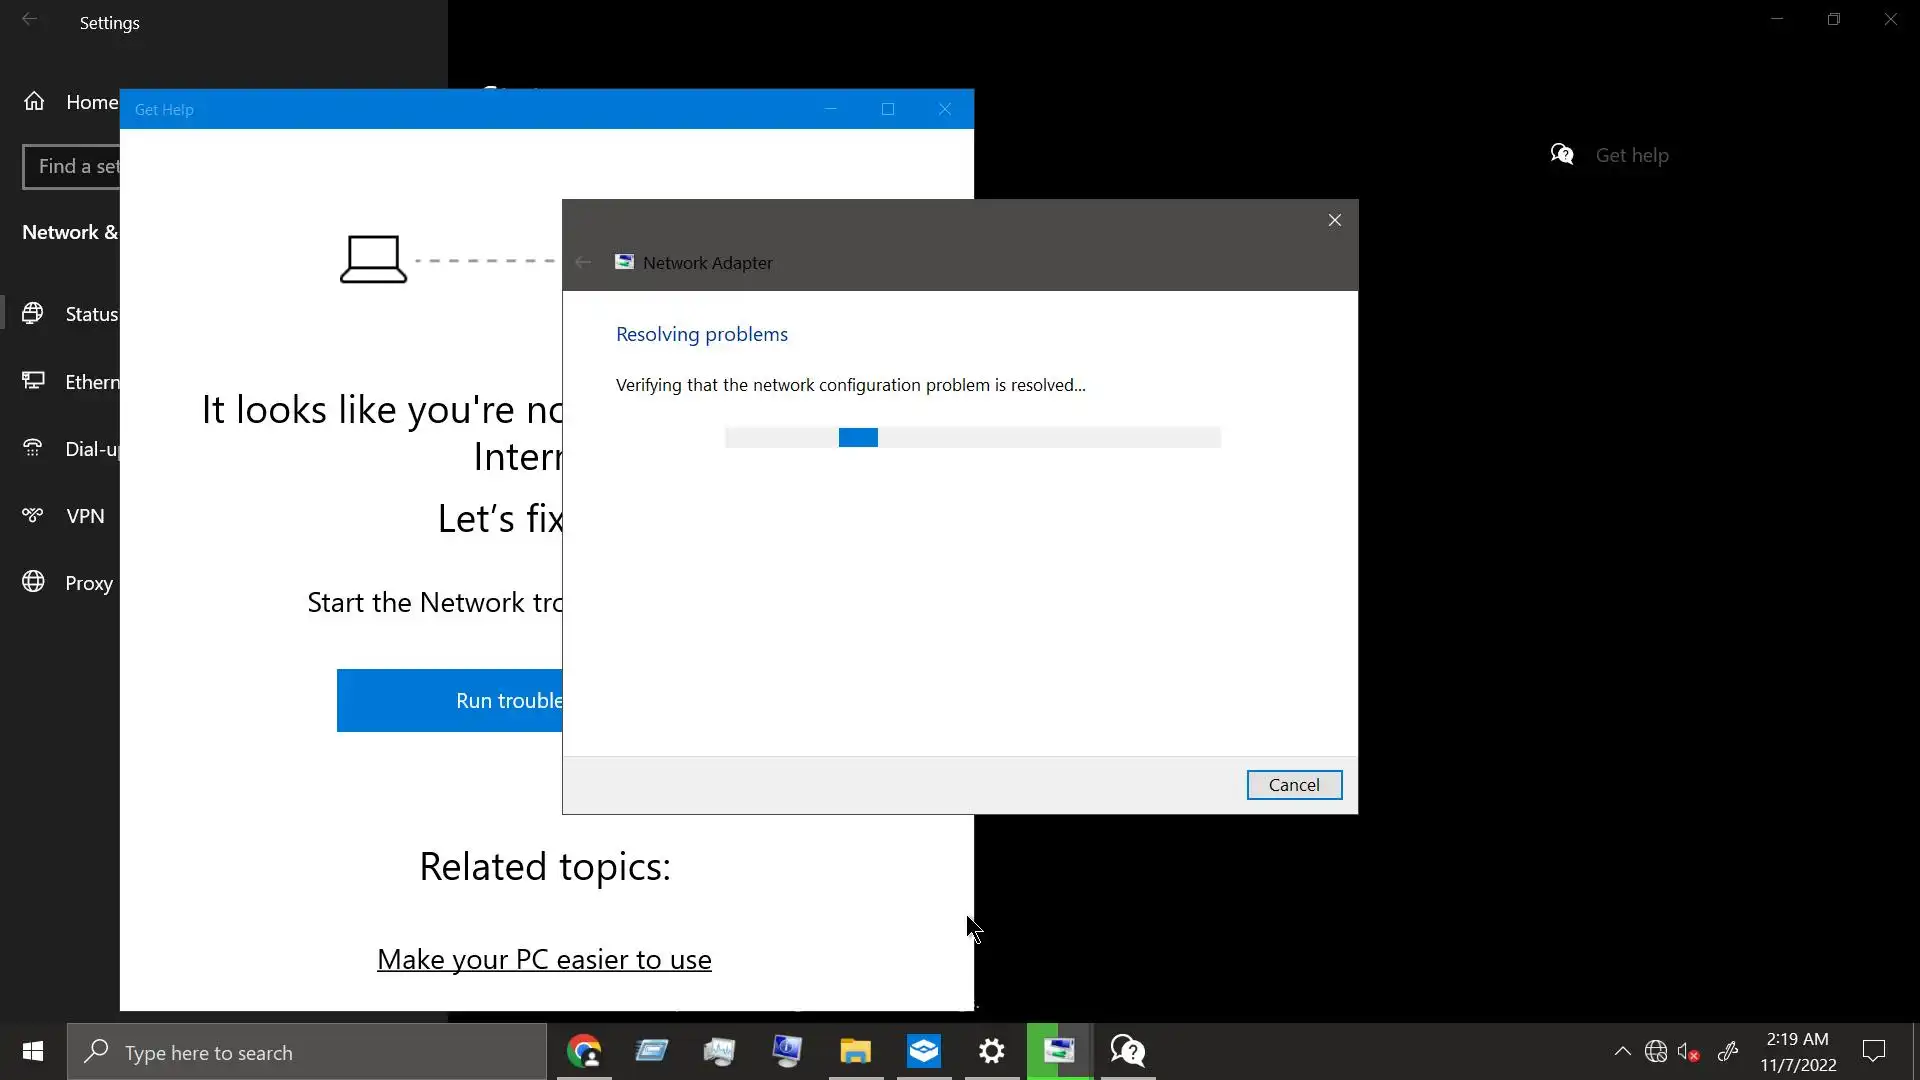Click the Cancel button in the troubleshooter
The height and width of the screenshot is (1080, 1920).
pos(1294,785)
